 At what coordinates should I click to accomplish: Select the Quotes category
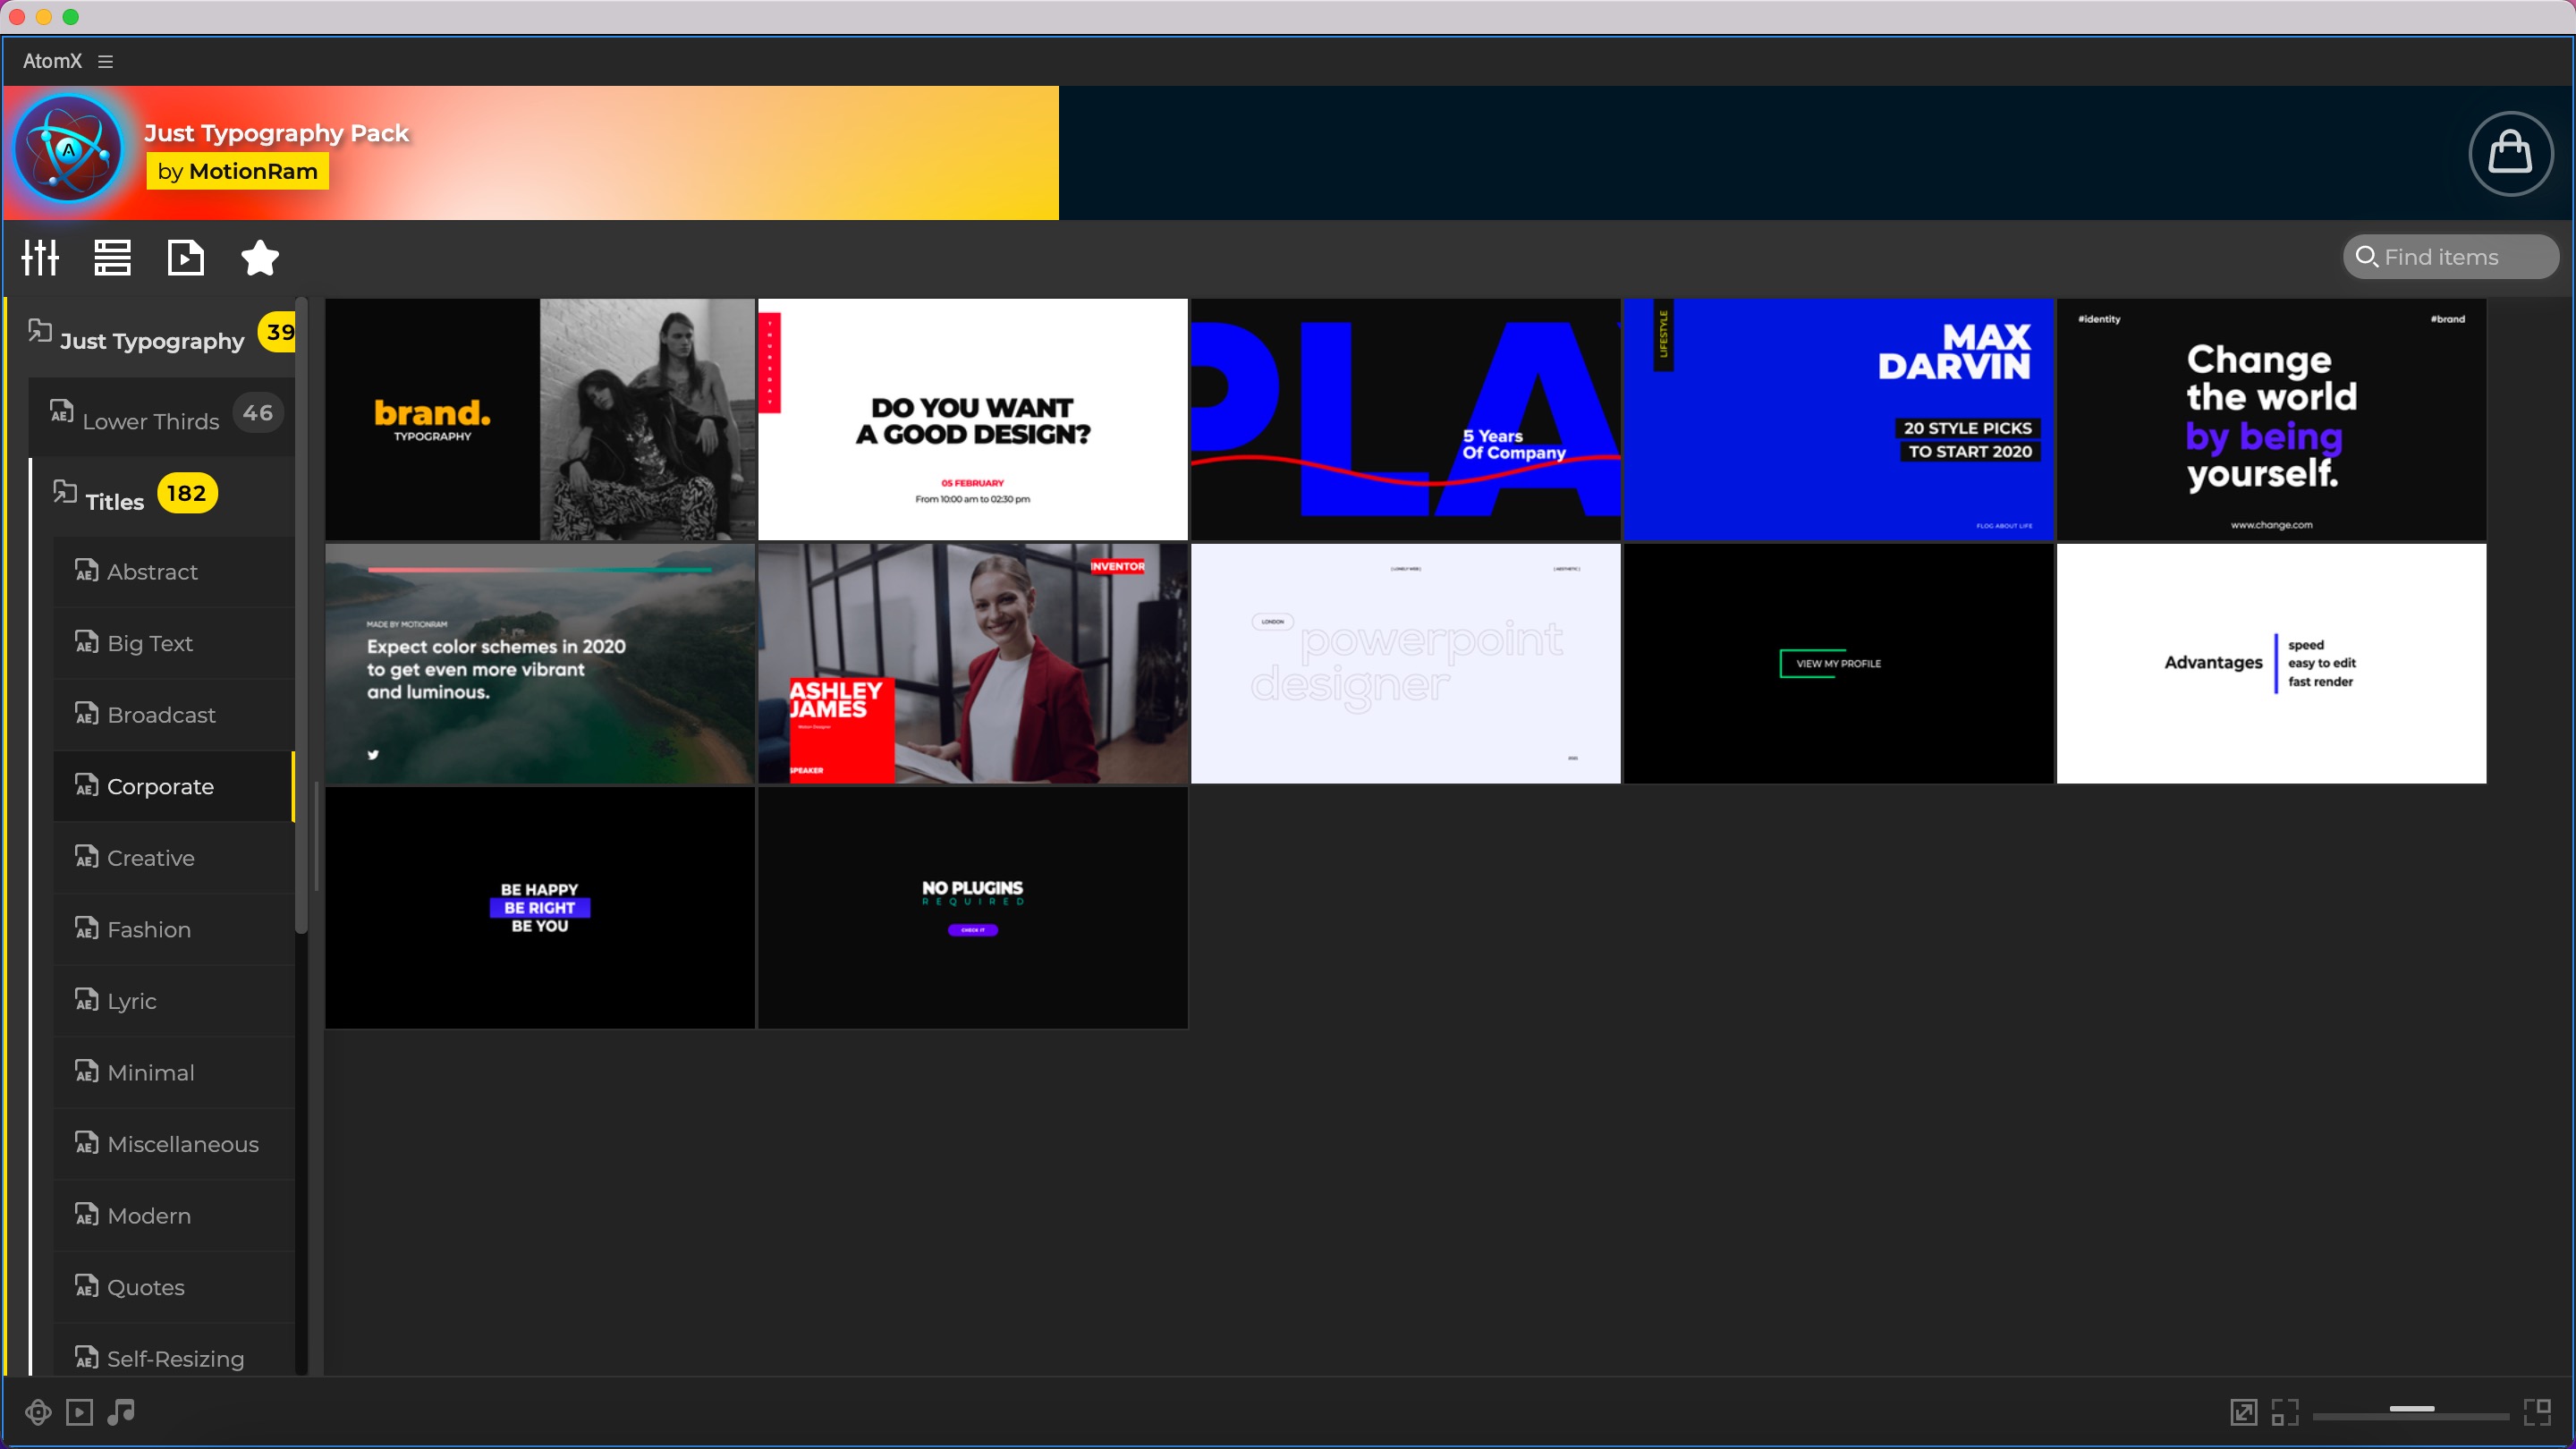(x=146, y=1287)
